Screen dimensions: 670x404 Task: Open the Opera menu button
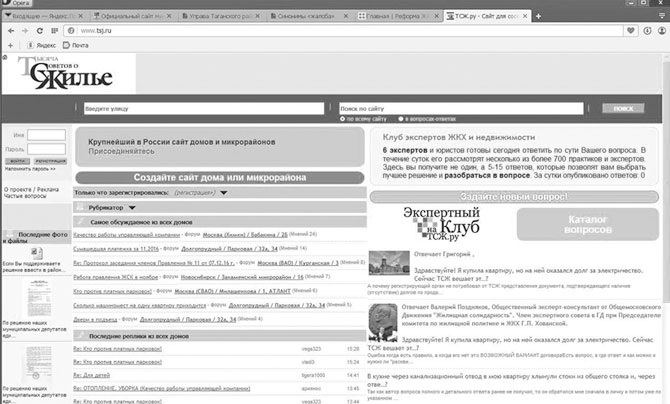click(16, 3)
